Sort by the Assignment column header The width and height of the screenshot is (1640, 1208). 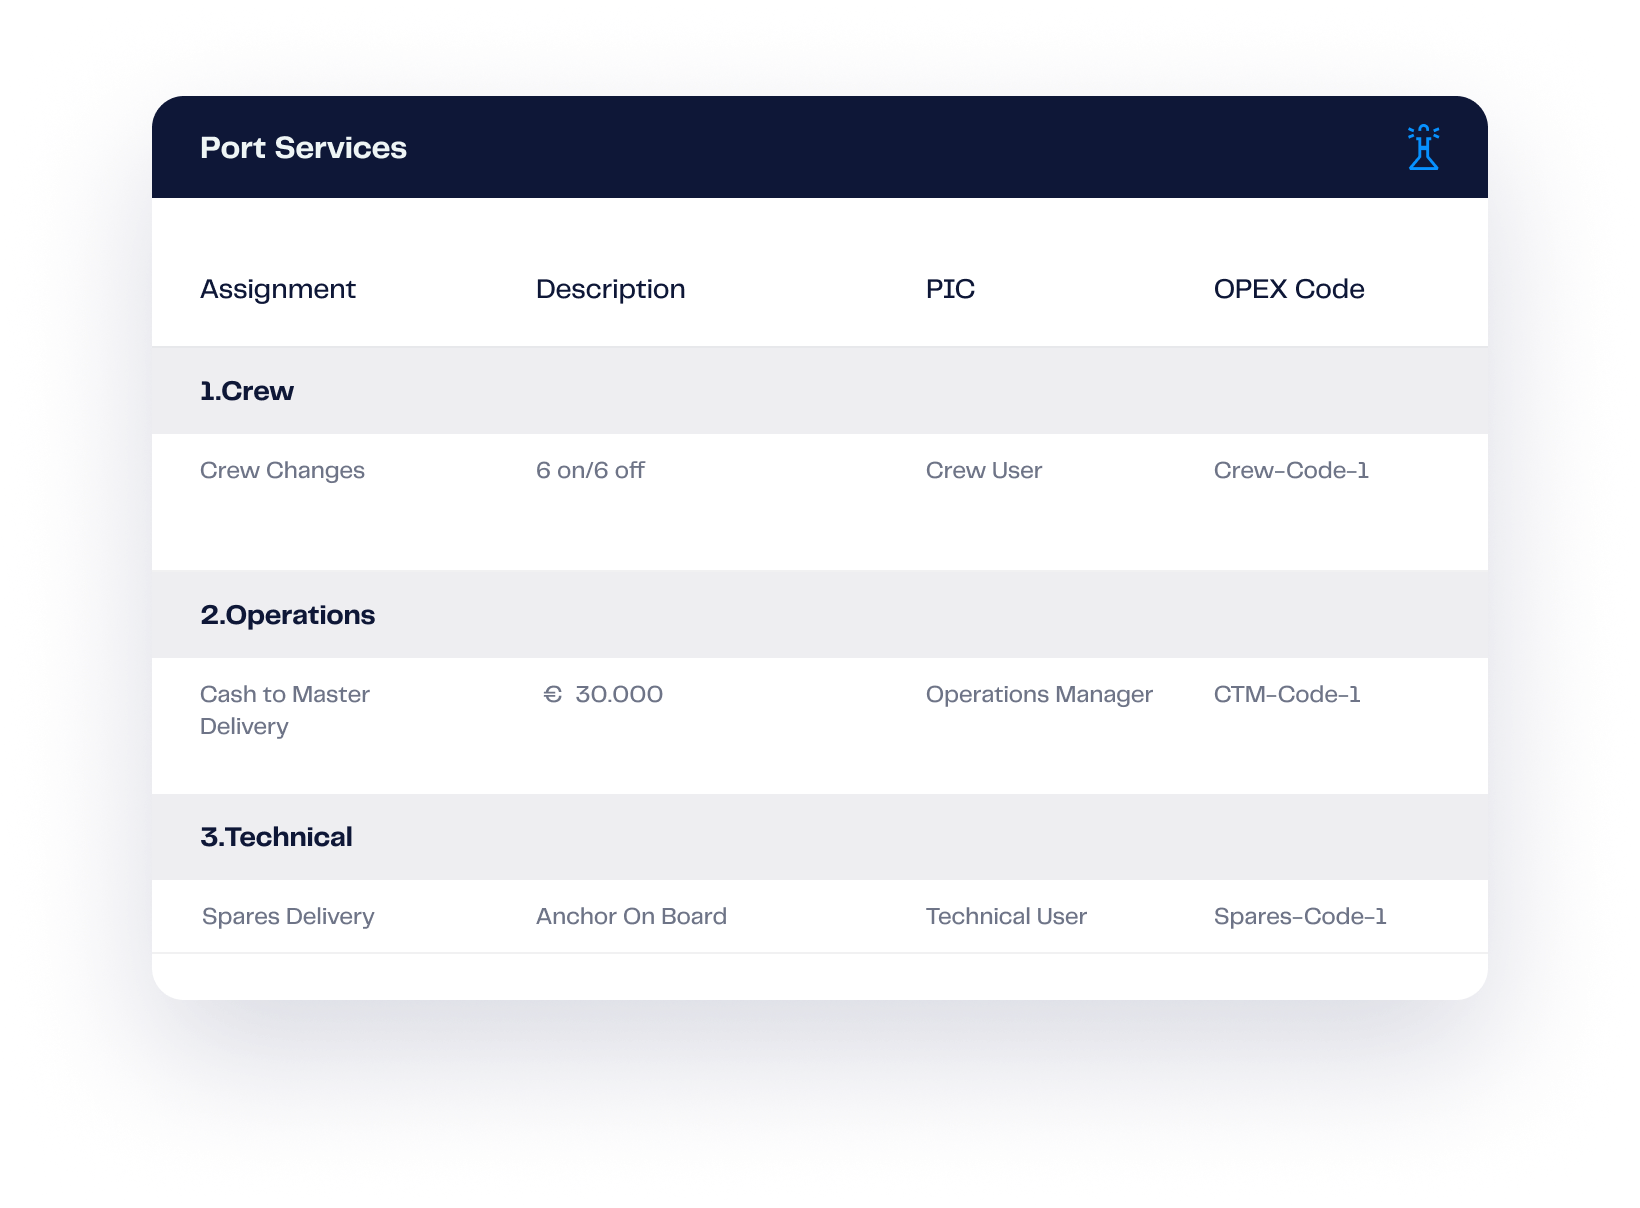pos(277,289)
